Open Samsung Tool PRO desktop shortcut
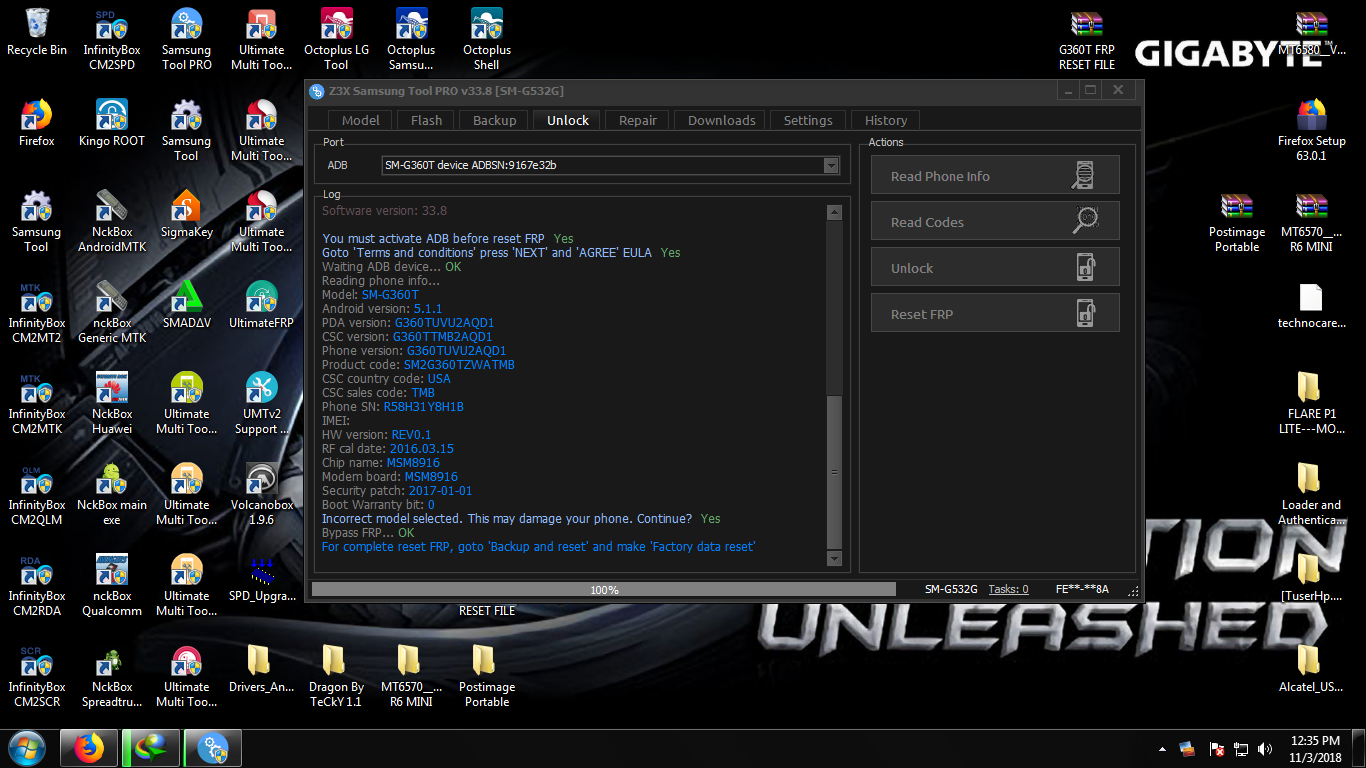This screenshot has height=768, width=1366. 187,40
